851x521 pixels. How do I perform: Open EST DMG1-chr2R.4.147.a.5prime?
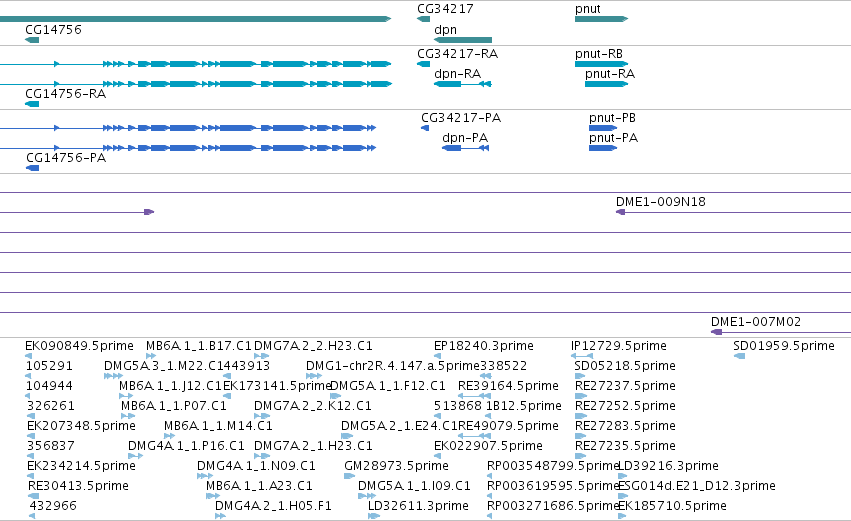pyautogui.click(x=393, y=366)
